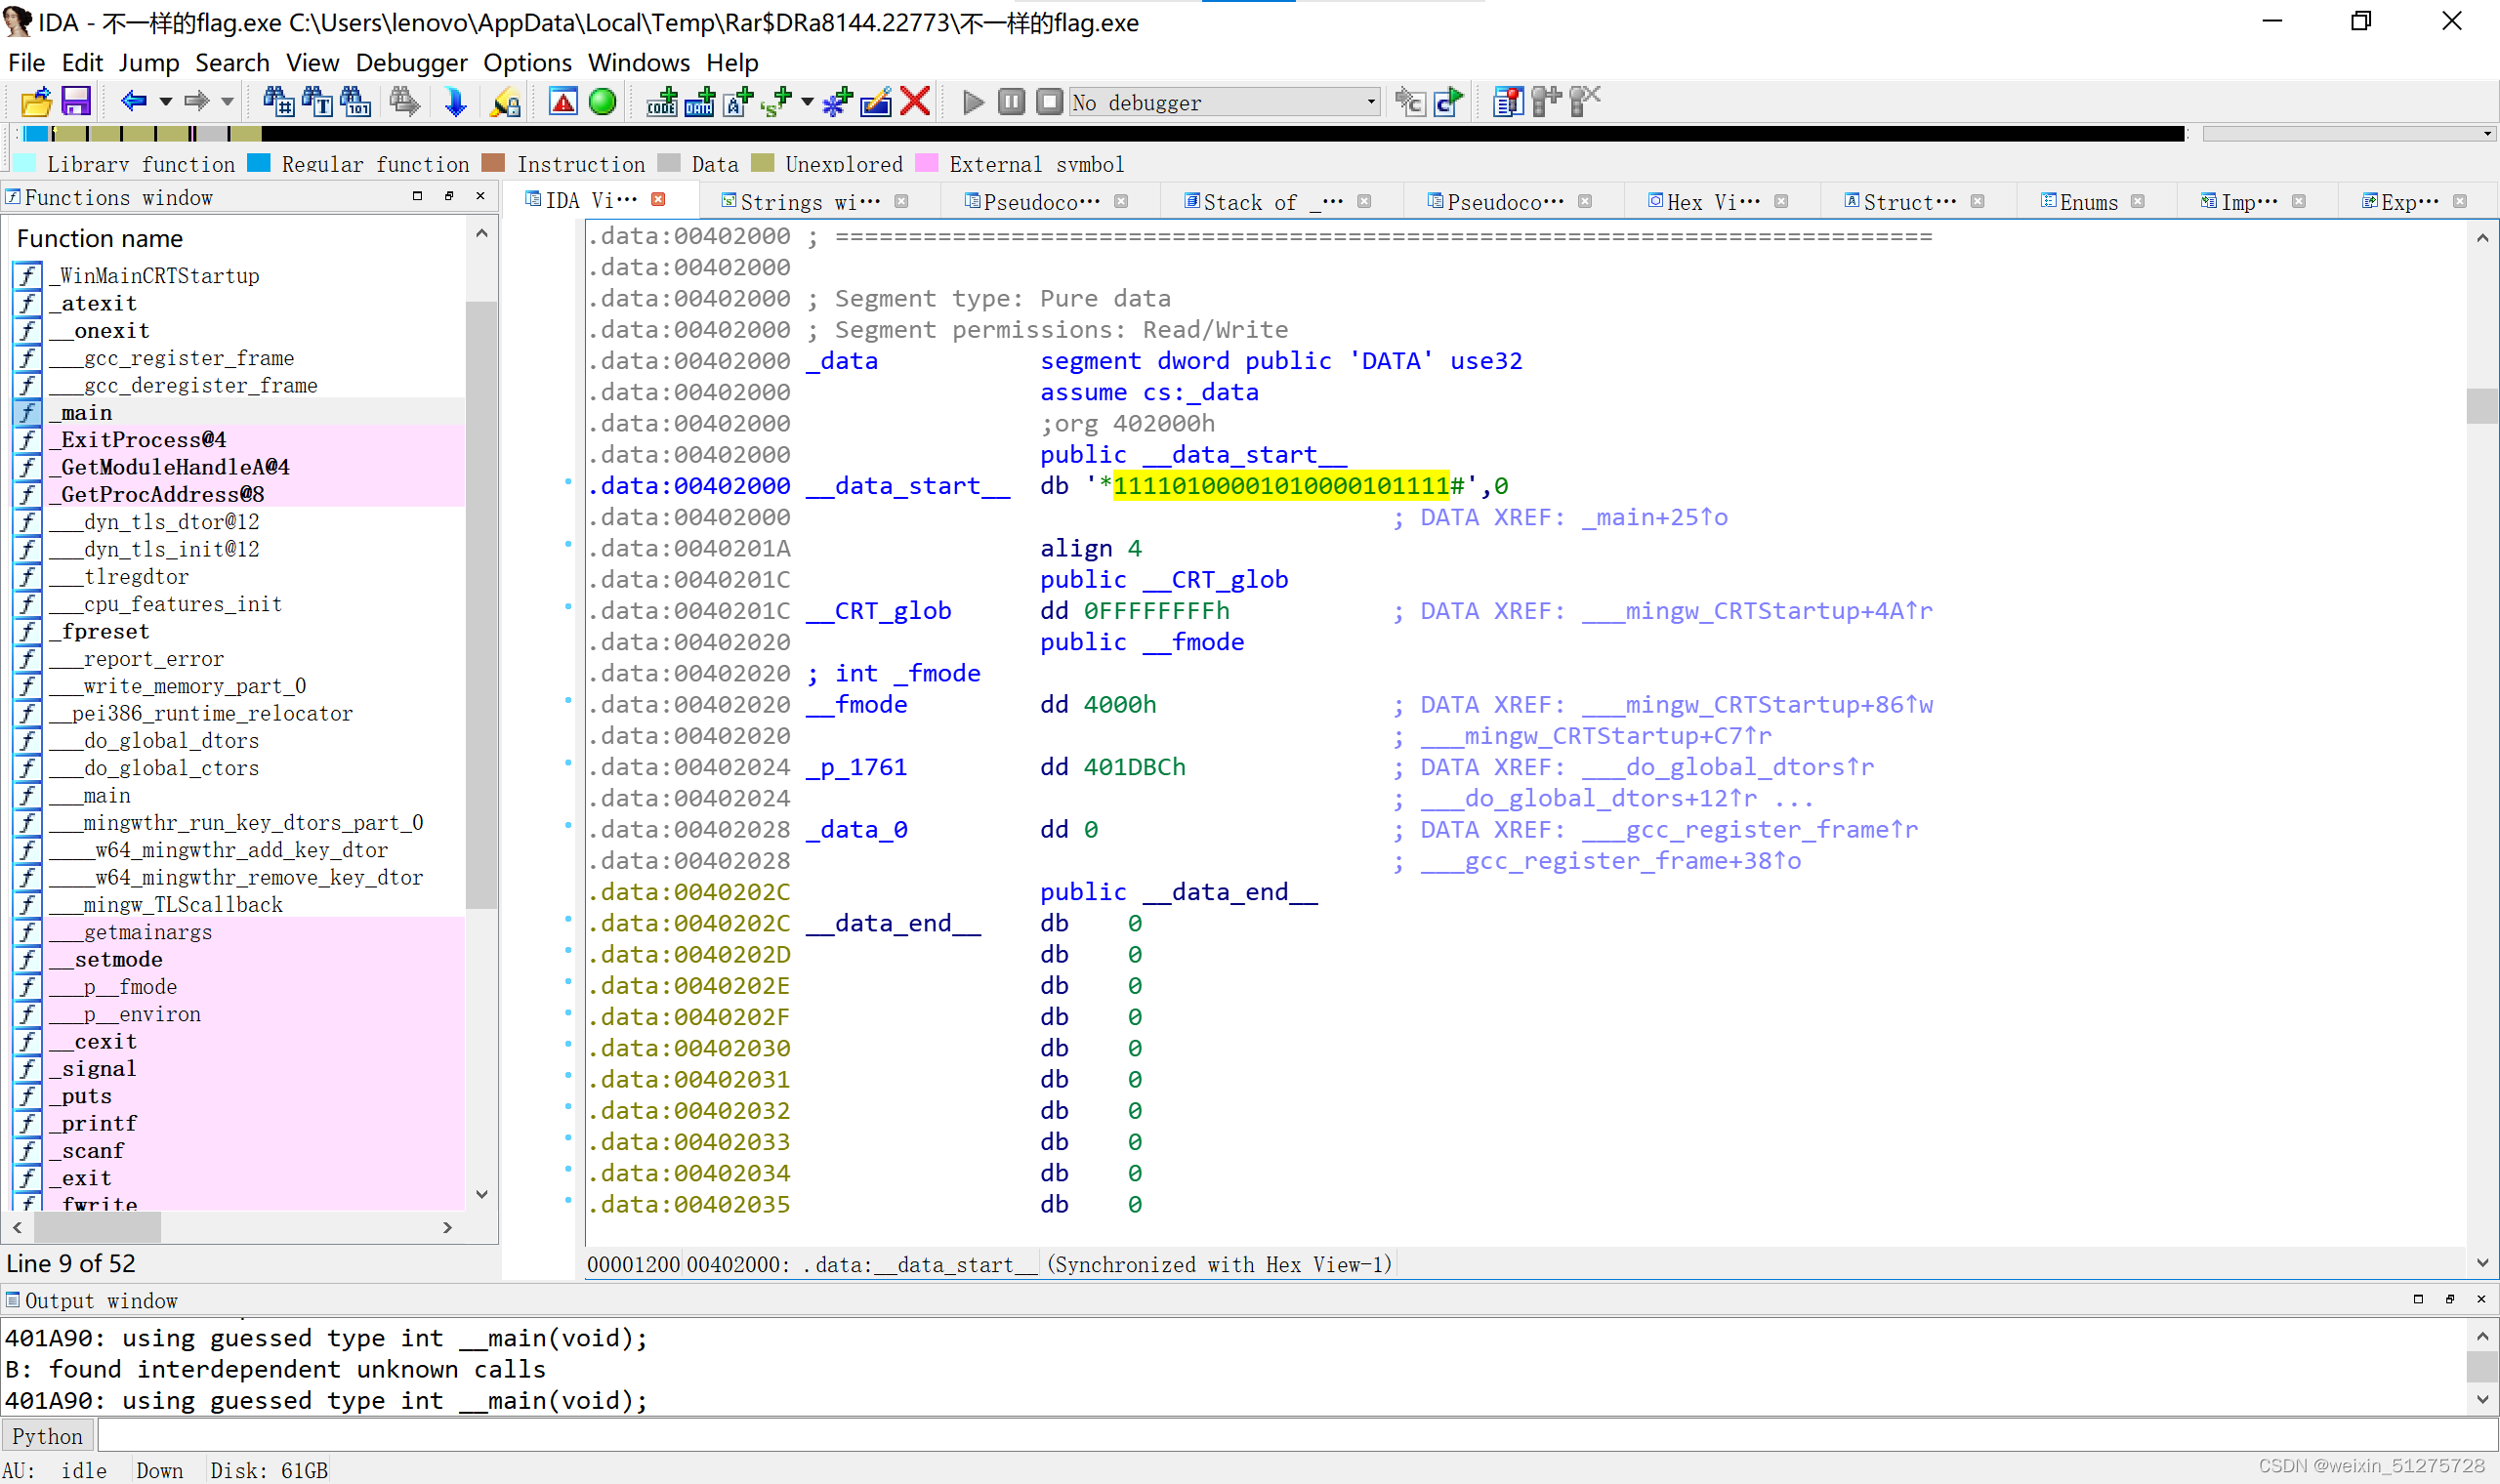Viewport: 2500px width, 1484px height.
Task: Search for byte sequence binoculars icon
Action: 356,101
